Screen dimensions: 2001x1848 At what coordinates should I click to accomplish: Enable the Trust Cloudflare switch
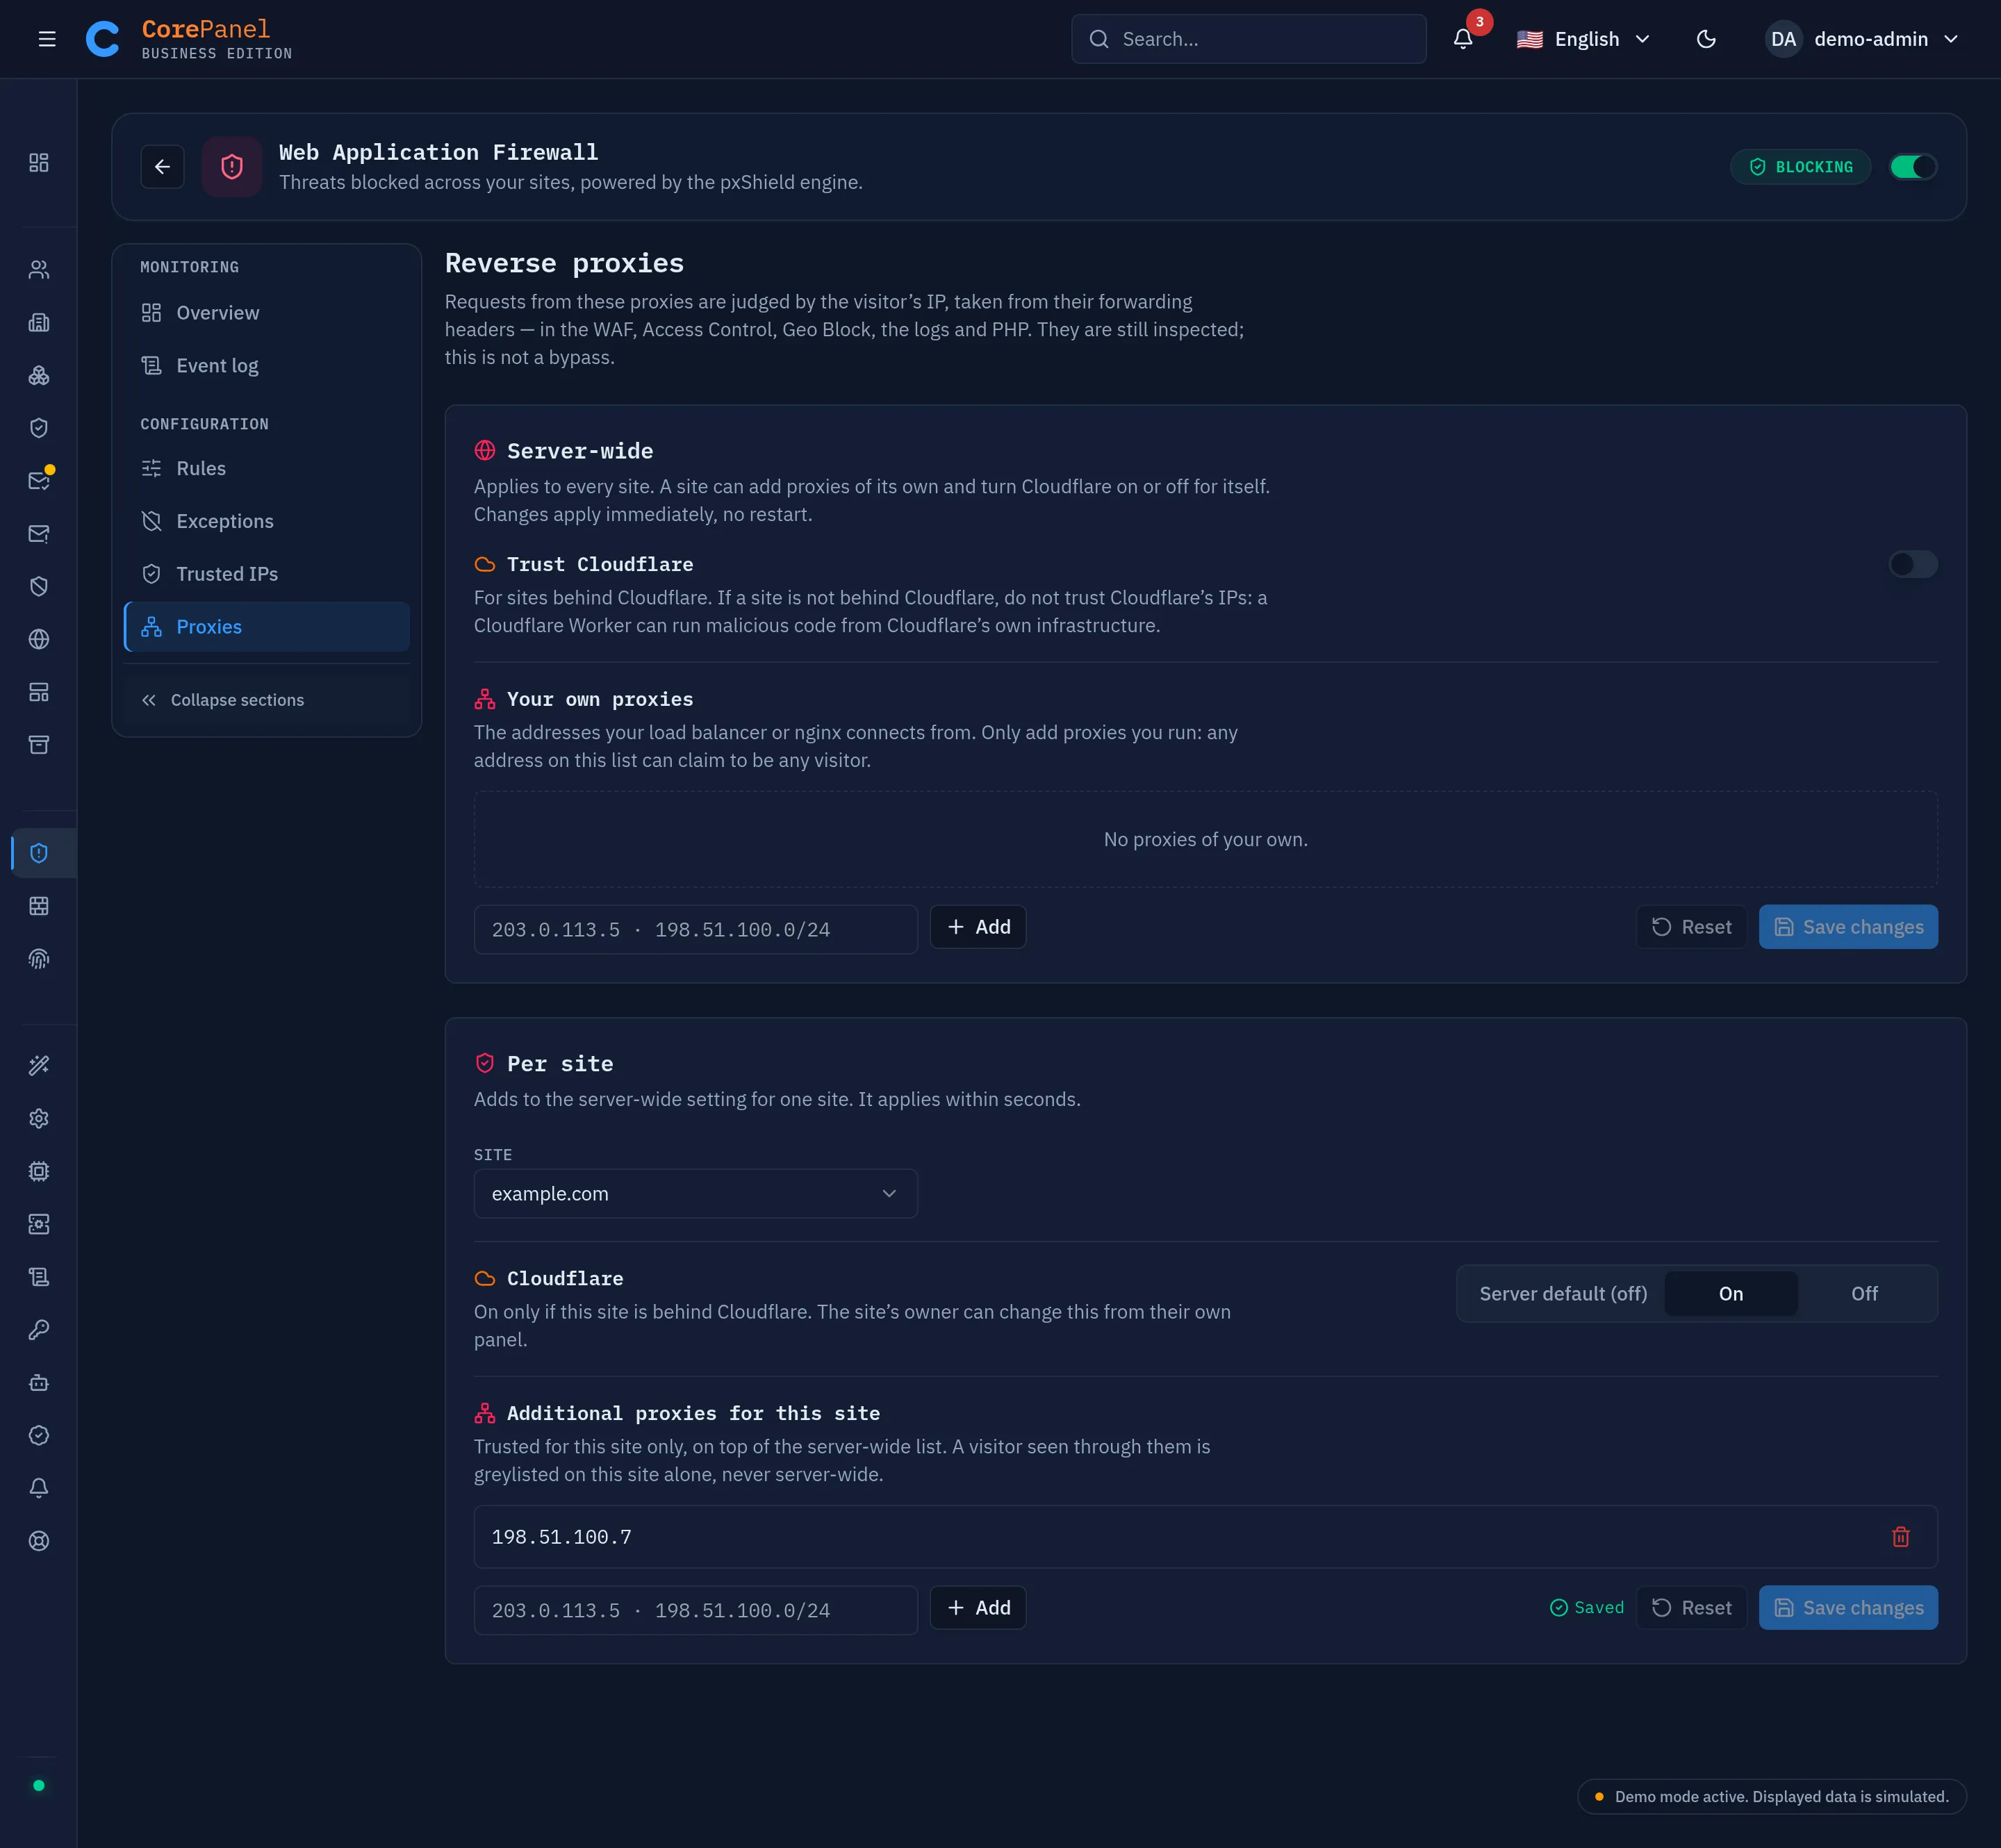(1913, 564)
